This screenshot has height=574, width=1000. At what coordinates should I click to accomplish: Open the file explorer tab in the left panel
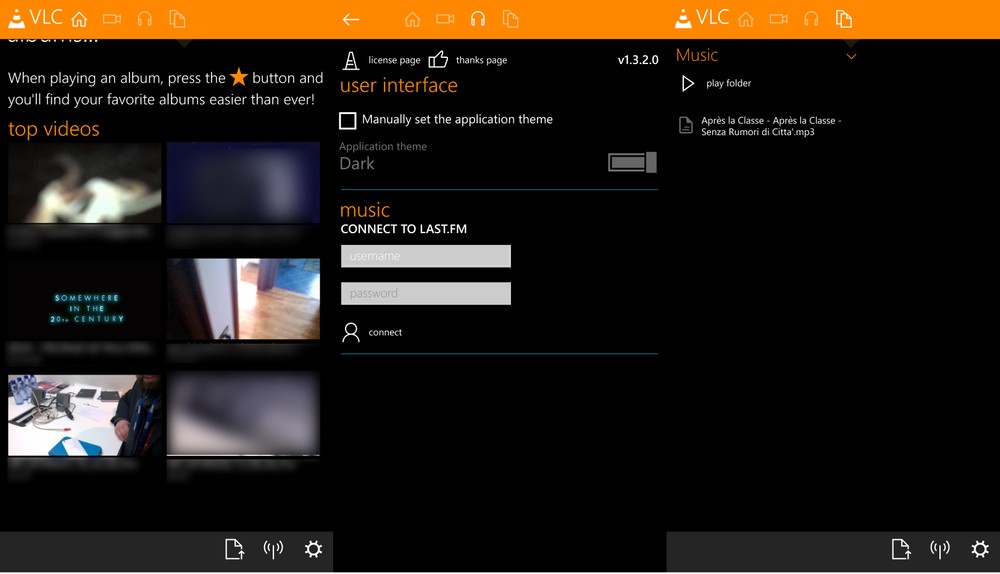click(177, 19)
